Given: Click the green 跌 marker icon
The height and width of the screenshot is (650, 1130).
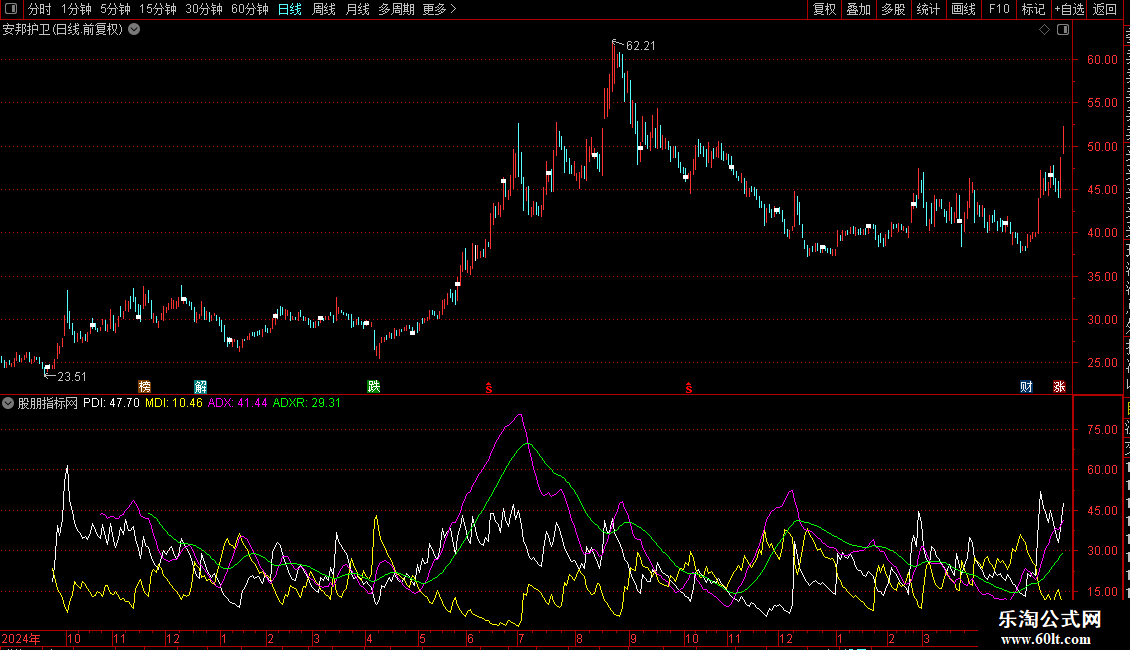Looking at the screenshot, I should point(373,386).
